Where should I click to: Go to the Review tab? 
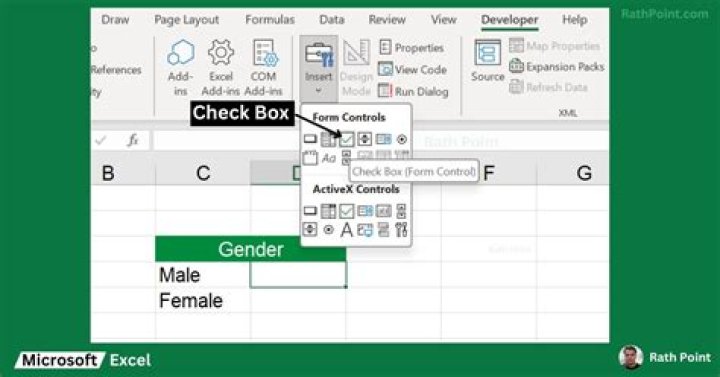[x=387, y=20]
